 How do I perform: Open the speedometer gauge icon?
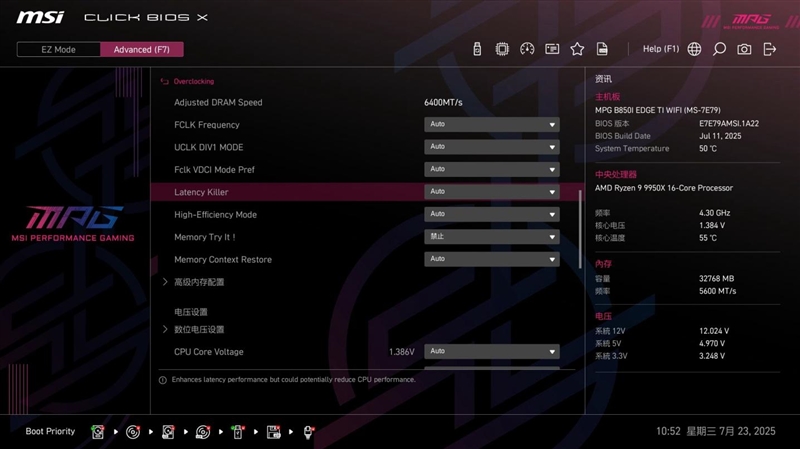(x=527, y=49)
